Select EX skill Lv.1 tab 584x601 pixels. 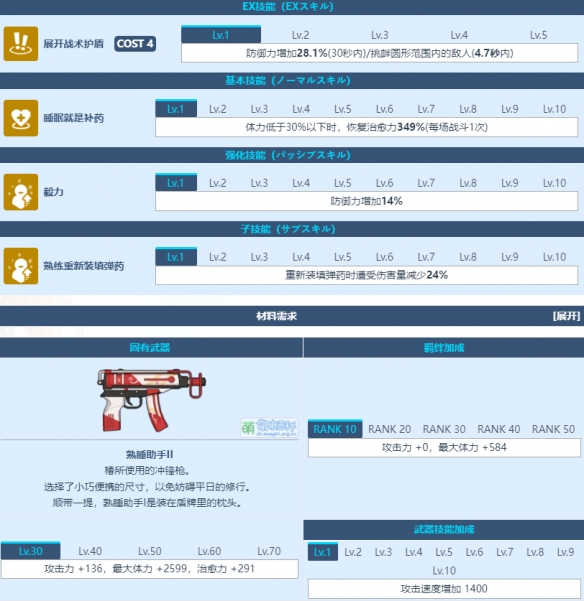pyautogui.click(x=221, y=35)
